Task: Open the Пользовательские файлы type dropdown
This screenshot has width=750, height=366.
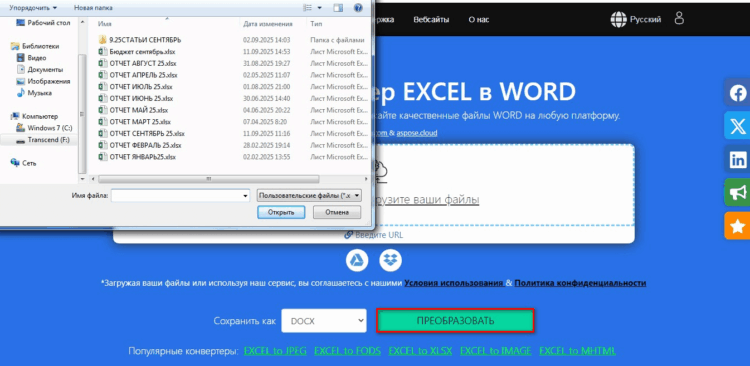Action: (x=309, y=196)
